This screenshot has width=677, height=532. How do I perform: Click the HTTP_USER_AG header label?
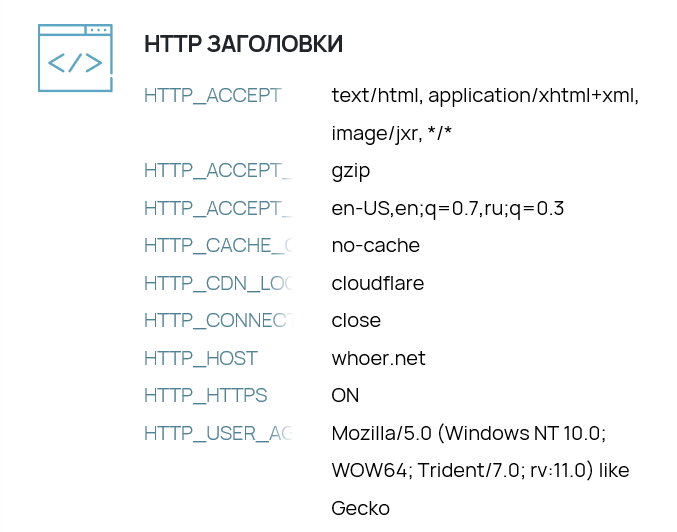(217, 434)
